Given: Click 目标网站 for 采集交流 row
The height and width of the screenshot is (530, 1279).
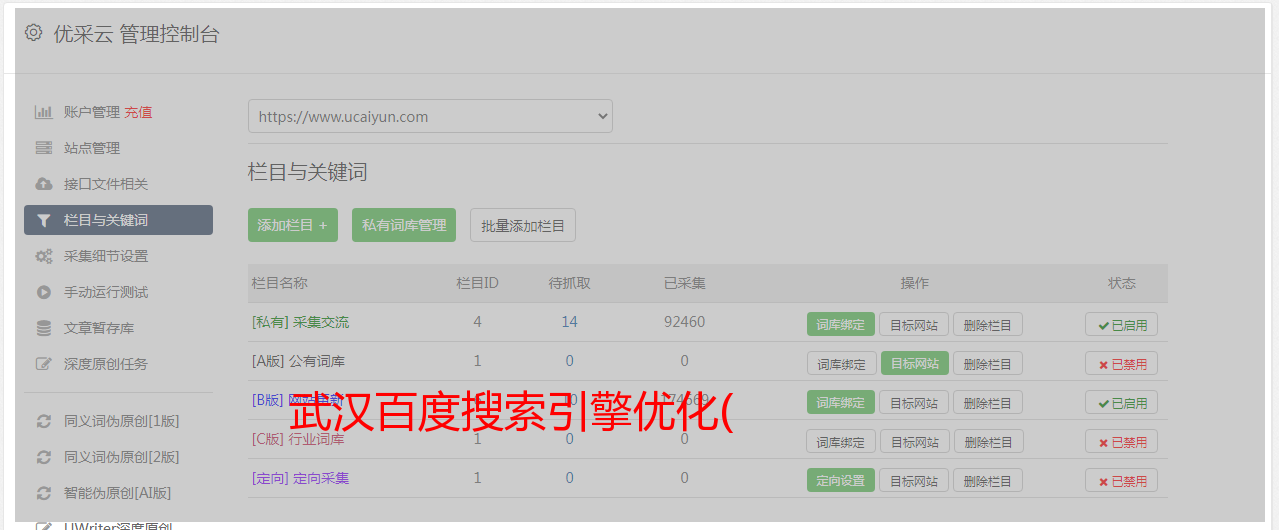Looking at the screenshot, I should point(914,324).
